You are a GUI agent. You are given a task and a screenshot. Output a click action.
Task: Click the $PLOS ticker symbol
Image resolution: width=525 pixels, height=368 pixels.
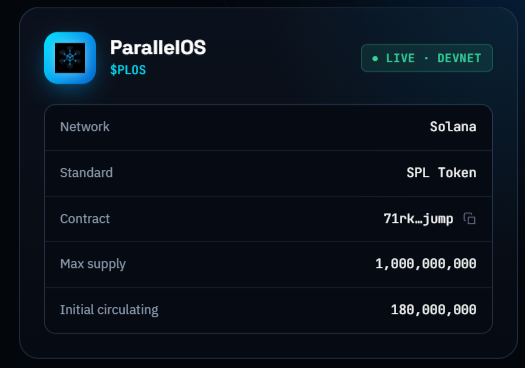coord(128,70)
